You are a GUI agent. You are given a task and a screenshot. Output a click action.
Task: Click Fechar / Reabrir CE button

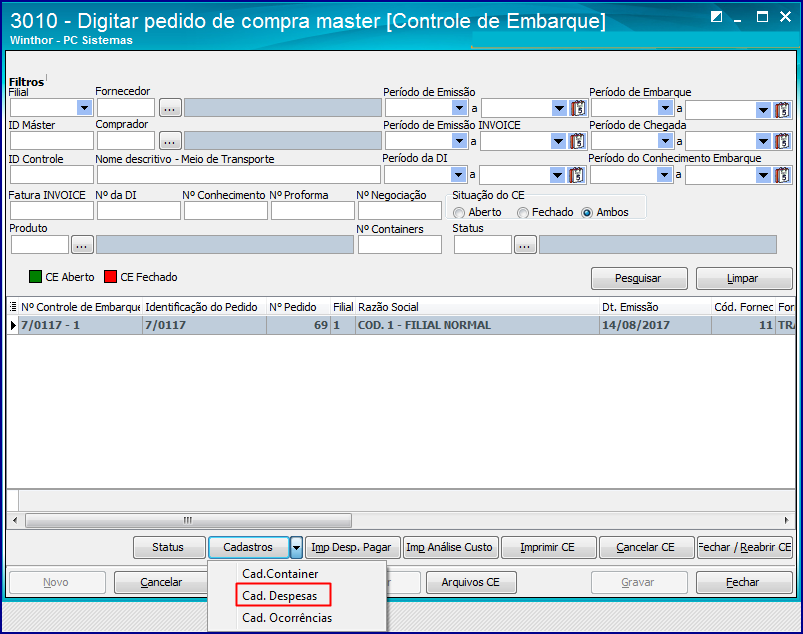[745, 547]
